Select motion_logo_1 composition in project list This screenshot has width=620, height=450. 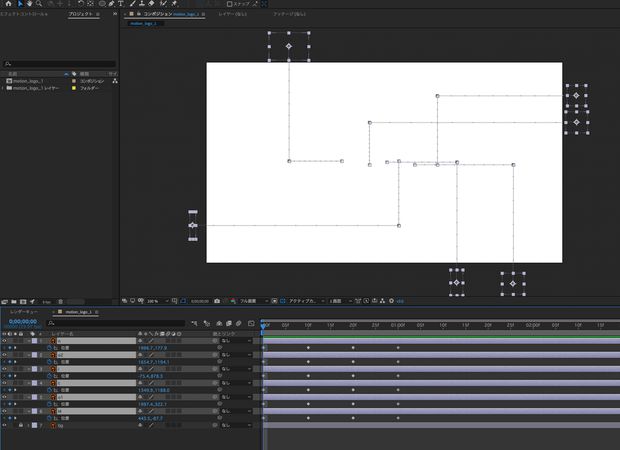[28, 81]
